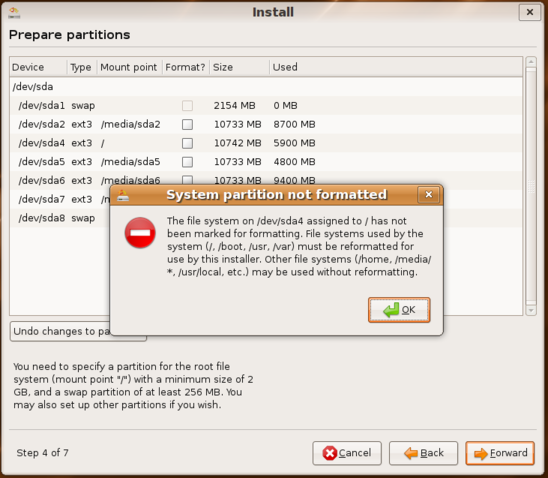Click scrollbar up arrow of partition list
Screen dimensions: 548x478
coord(531,62)
